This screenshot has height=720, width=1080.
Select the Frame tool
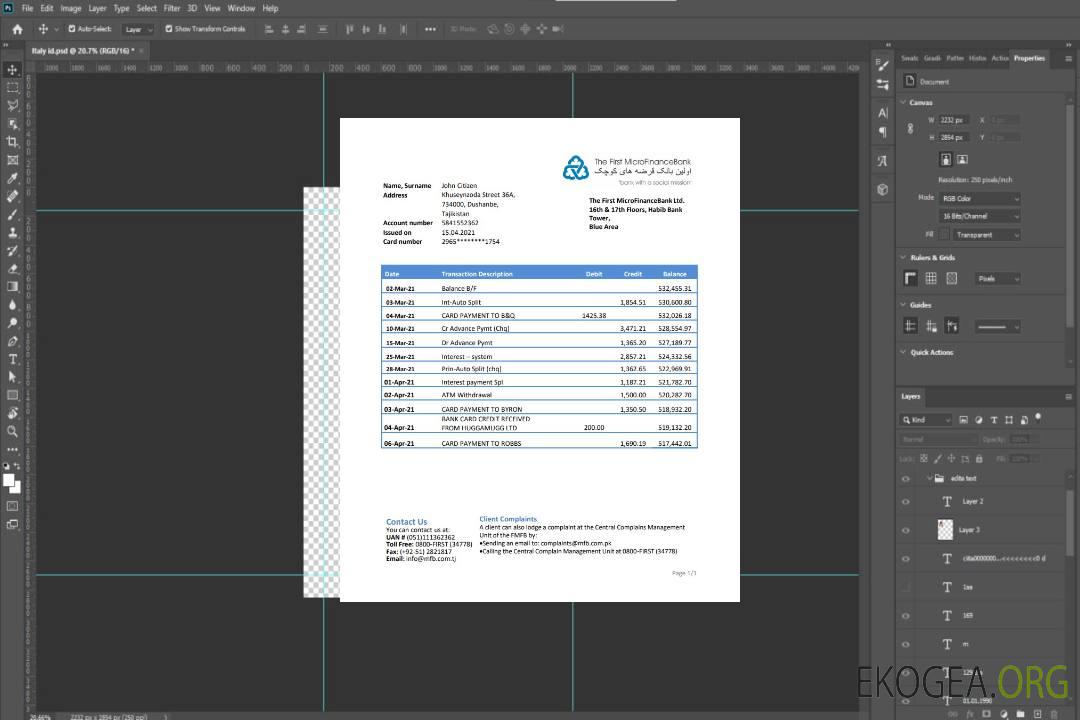[12, 160]
